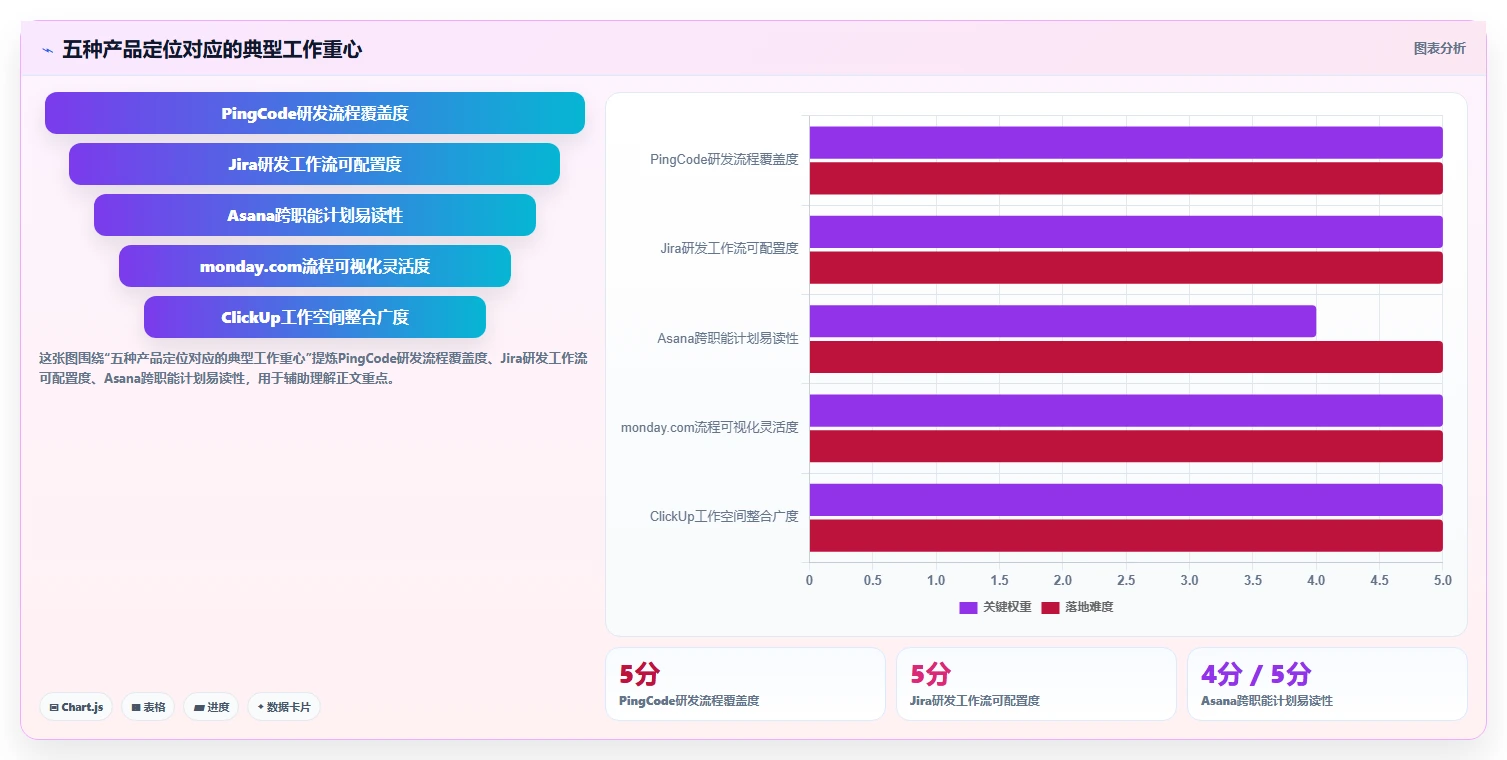1507x760 pixels.
Task: Click the 4分 / 5分 Asana data card
Action: point(1327,684)
